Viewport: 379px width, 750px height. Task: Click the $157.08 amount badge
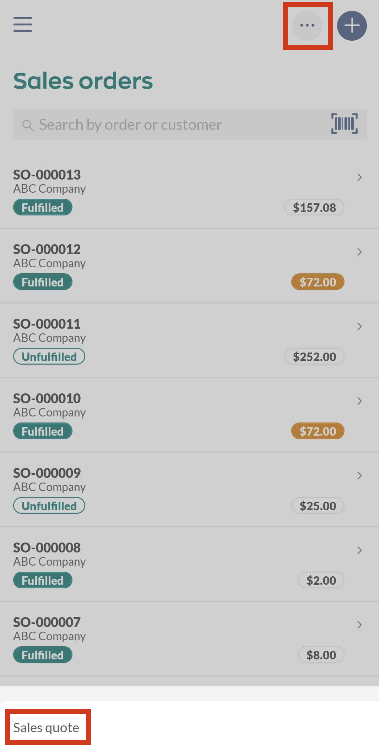(314, 208)
